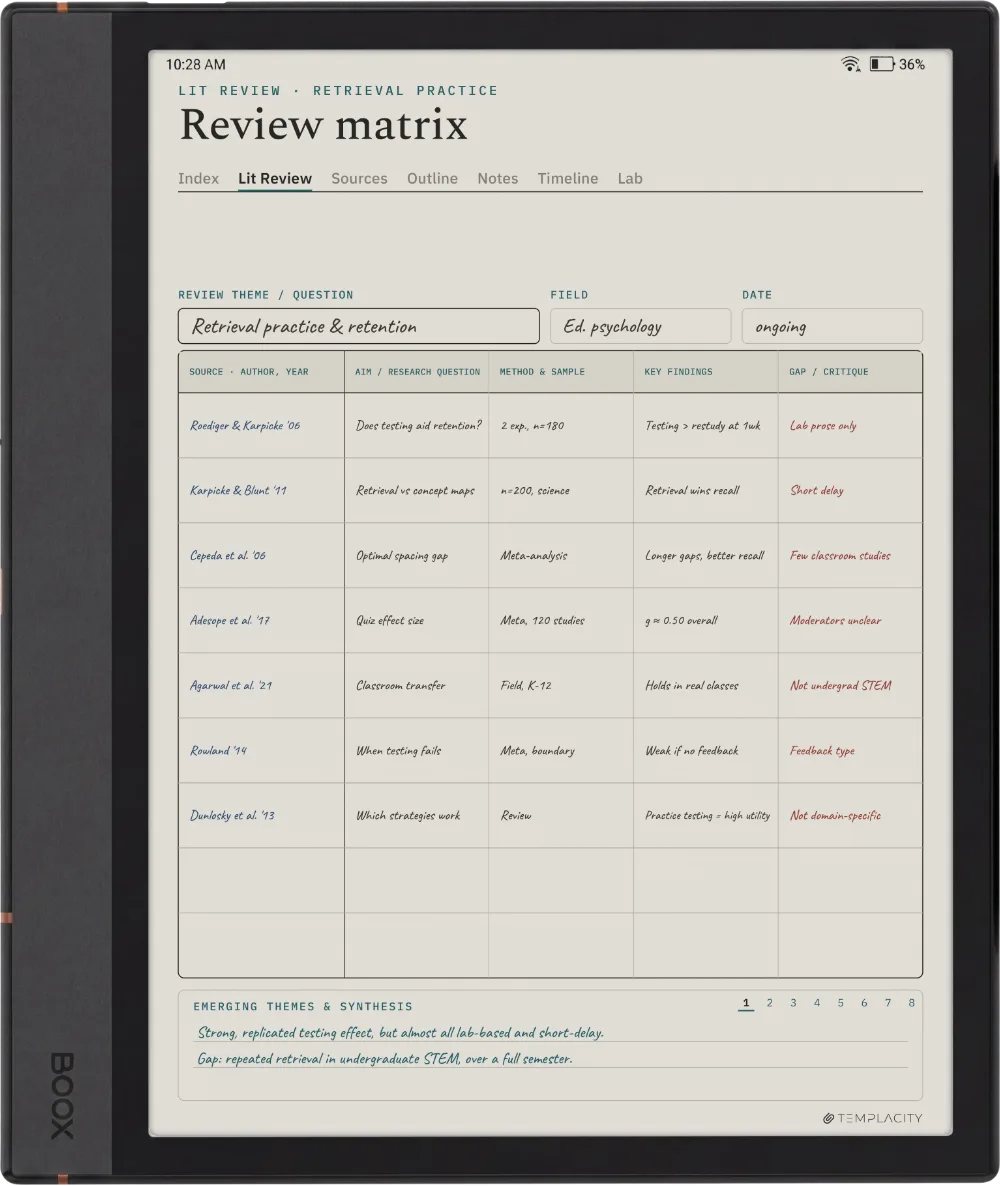
Task: Tap the 'Source · Author, Year' column header
Action: tap(262, 371)
